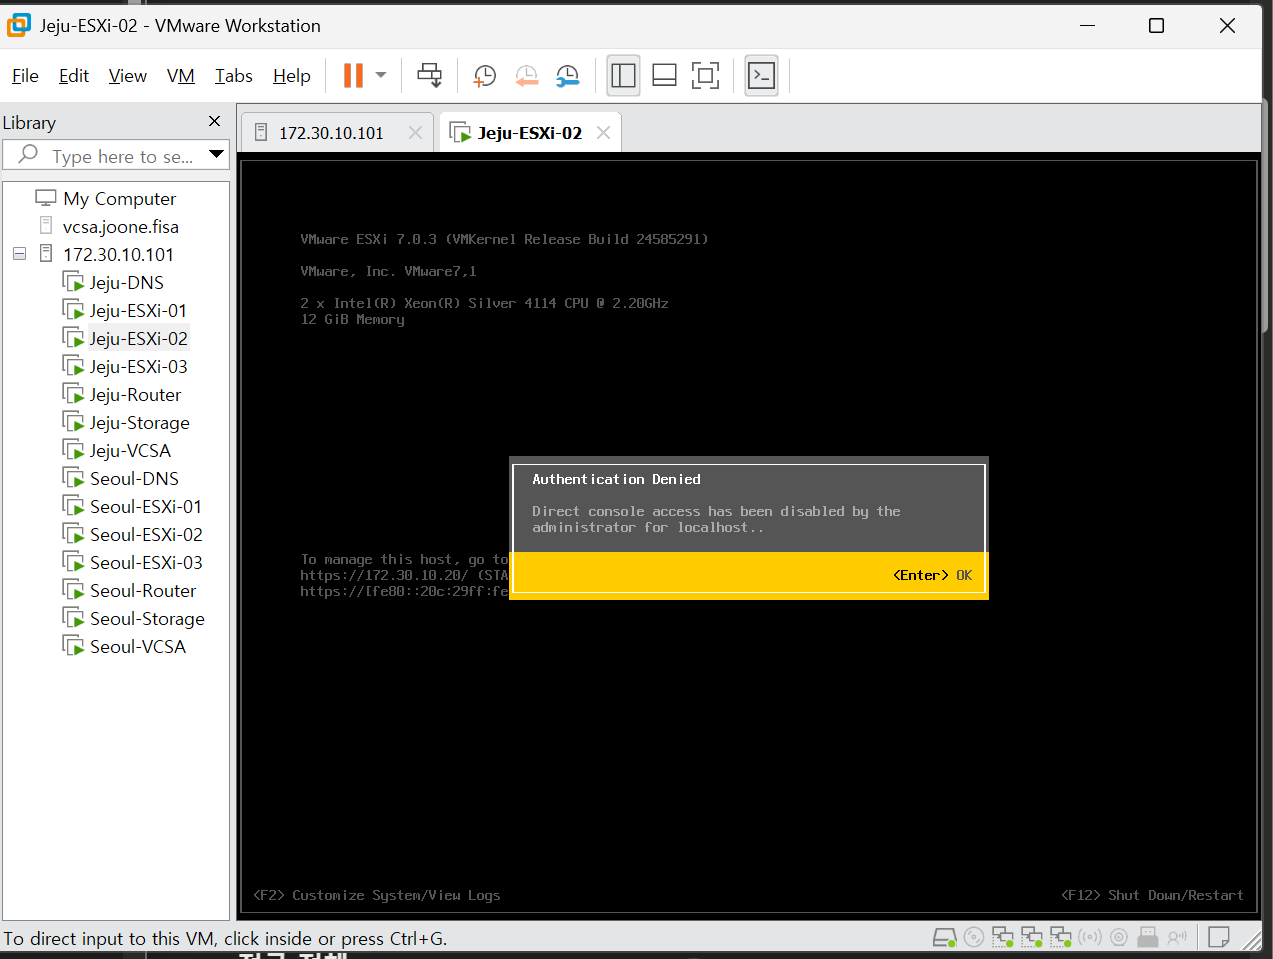The image size is (1273, 959).
Task: Click the hard disk status bar icon
Action: pos(944,938)
